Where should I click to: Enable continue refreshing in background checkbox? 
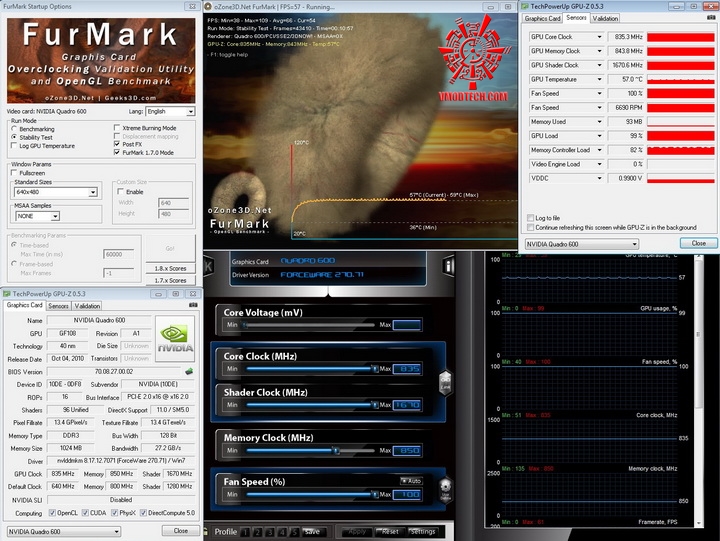click(x=531, y=227)
